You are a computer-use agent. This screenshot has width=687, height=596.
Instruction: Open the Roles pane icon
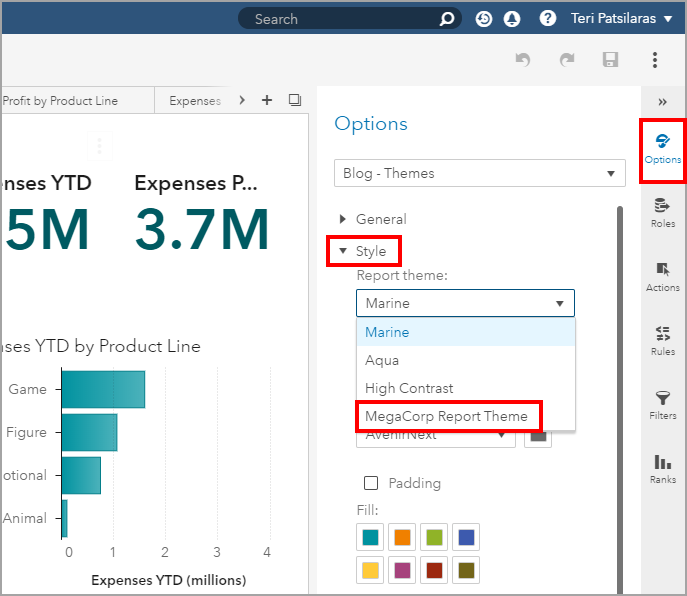pyautogui.click(x=662, y=212)
